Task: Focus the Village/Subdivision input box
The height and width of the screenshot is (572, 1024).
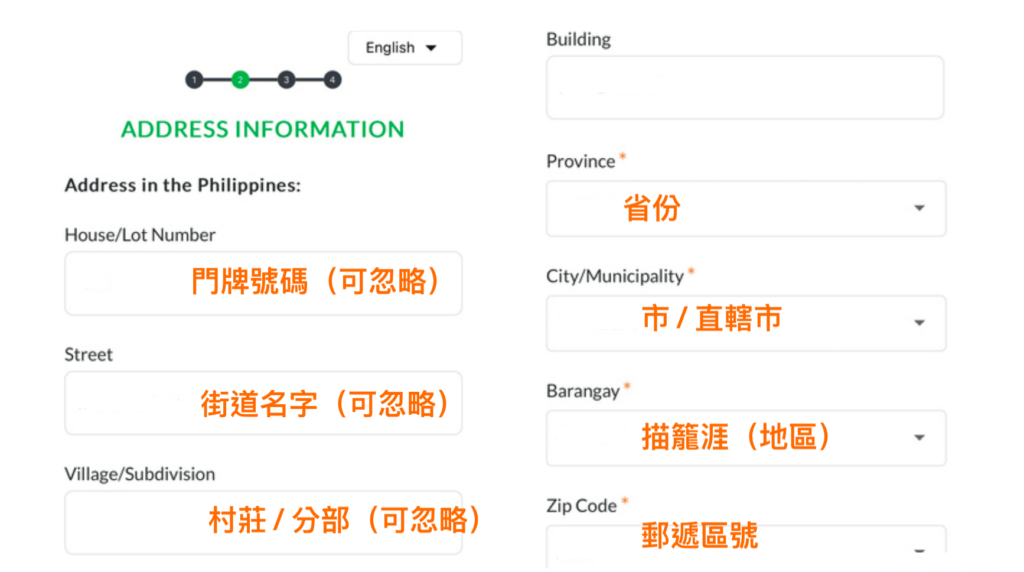Action: point(263,522)
